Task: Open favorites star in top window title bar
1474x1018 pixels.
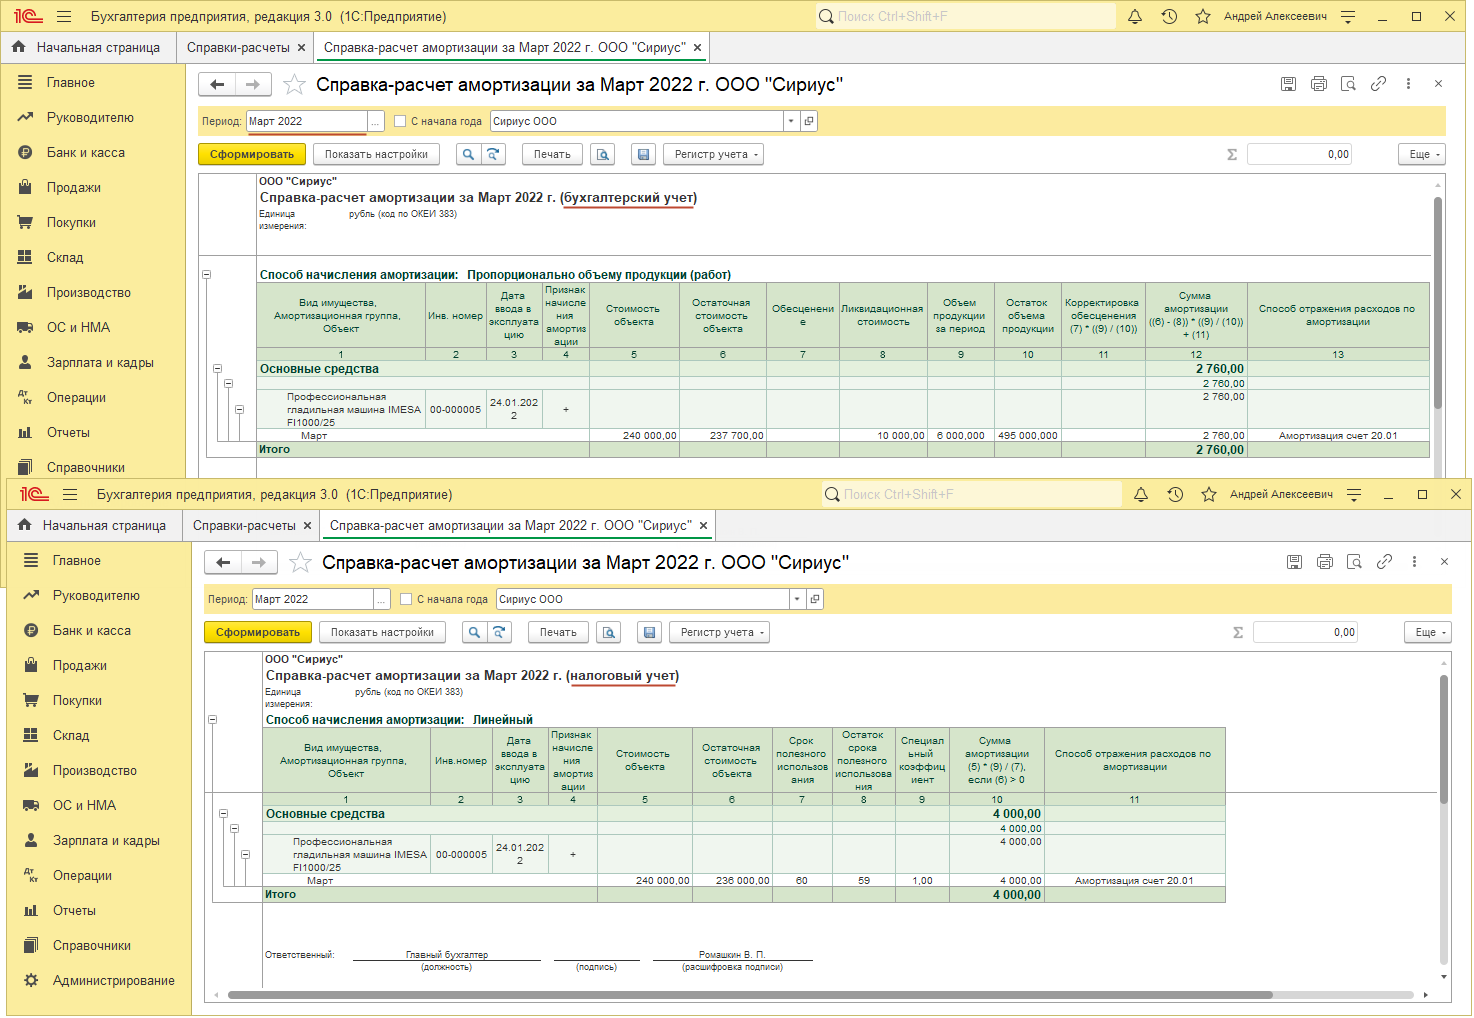Action: [x=1203, y=17]
